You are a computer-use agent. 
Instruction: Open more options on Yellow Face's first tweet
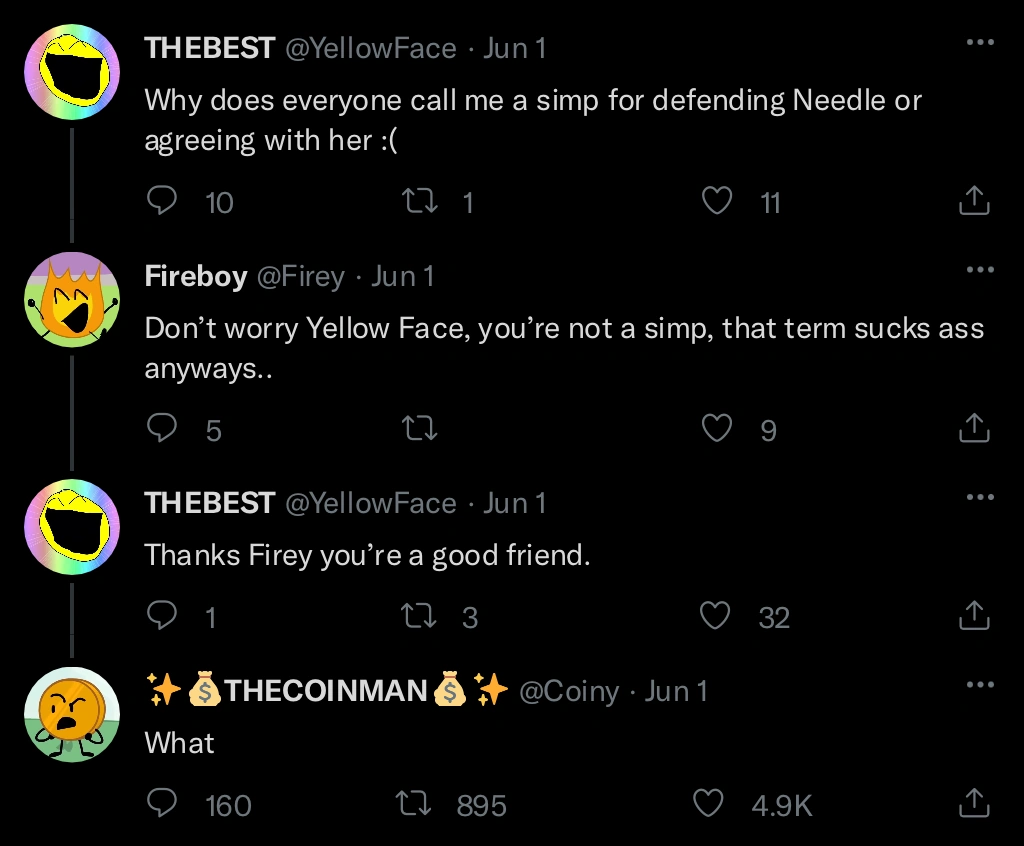click(x=980, y=42)
